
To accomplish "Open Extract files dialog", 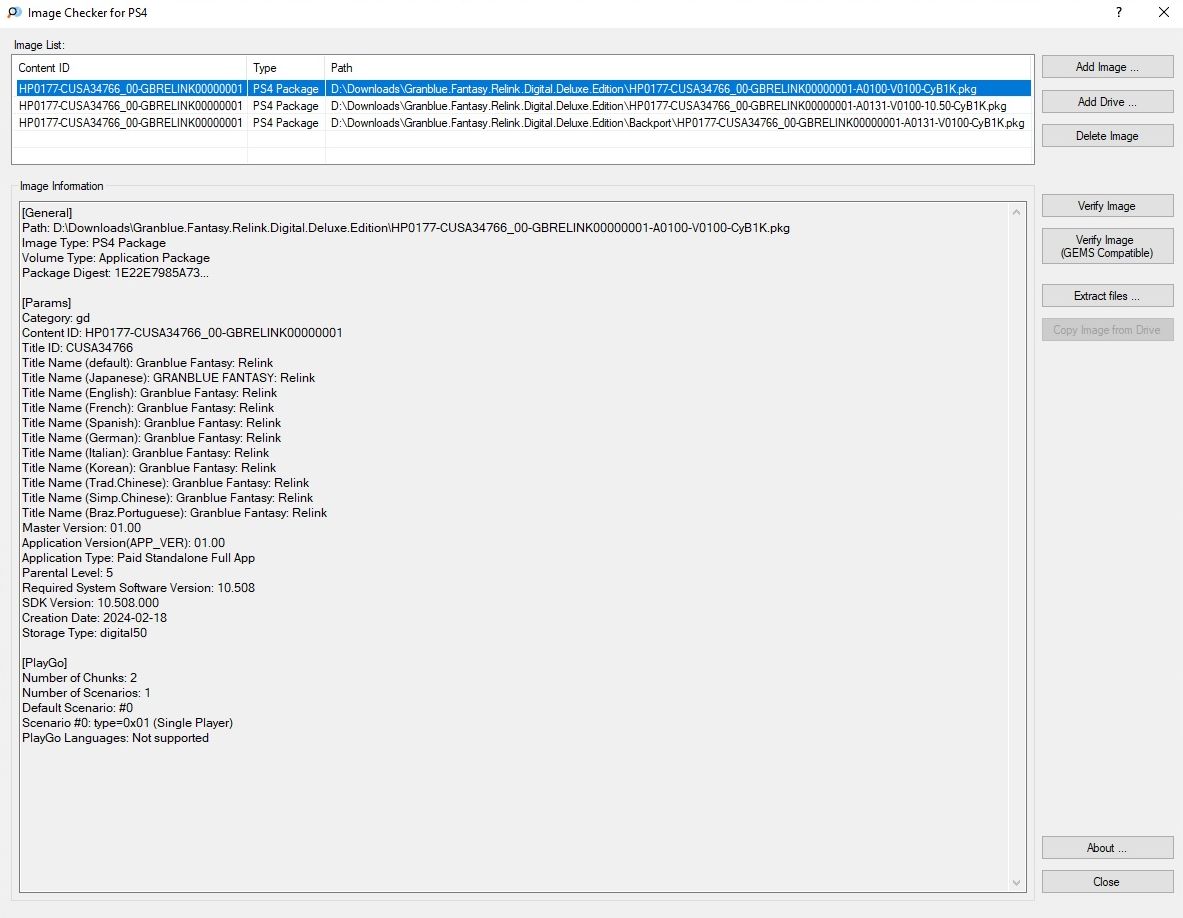I will 1107,296.
